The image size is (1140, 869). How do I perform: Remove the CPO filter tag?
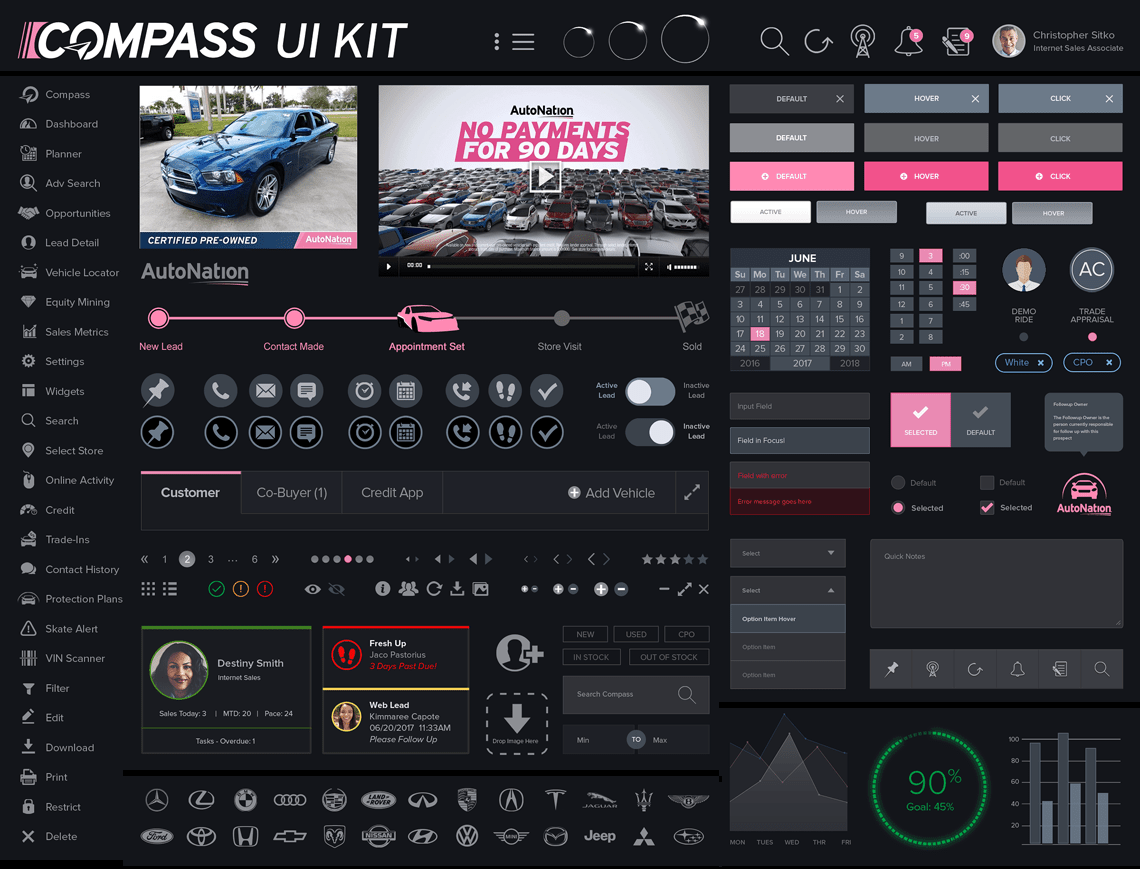[1109, 362]
